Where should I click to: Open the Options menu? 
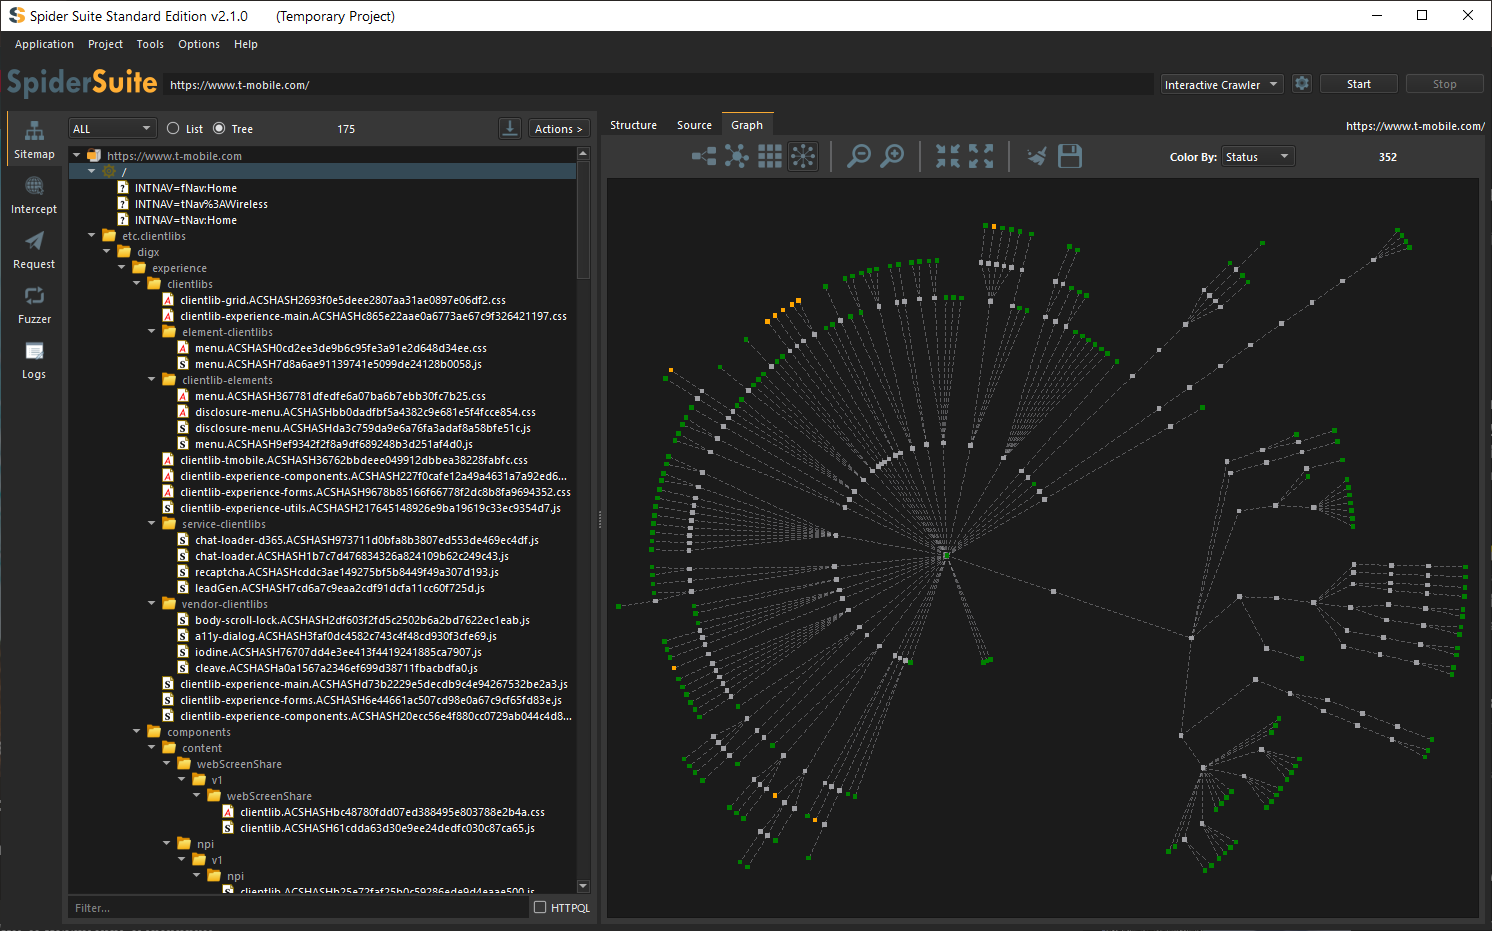(x=199, y=44)
